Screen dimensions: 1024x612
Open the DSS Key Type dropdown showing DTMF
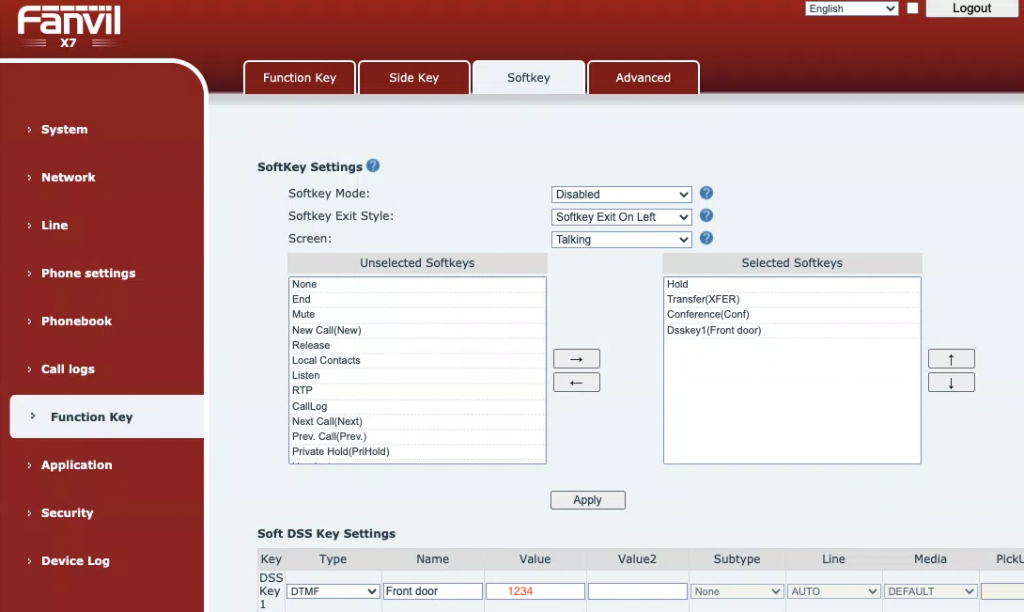click(332, 591)
